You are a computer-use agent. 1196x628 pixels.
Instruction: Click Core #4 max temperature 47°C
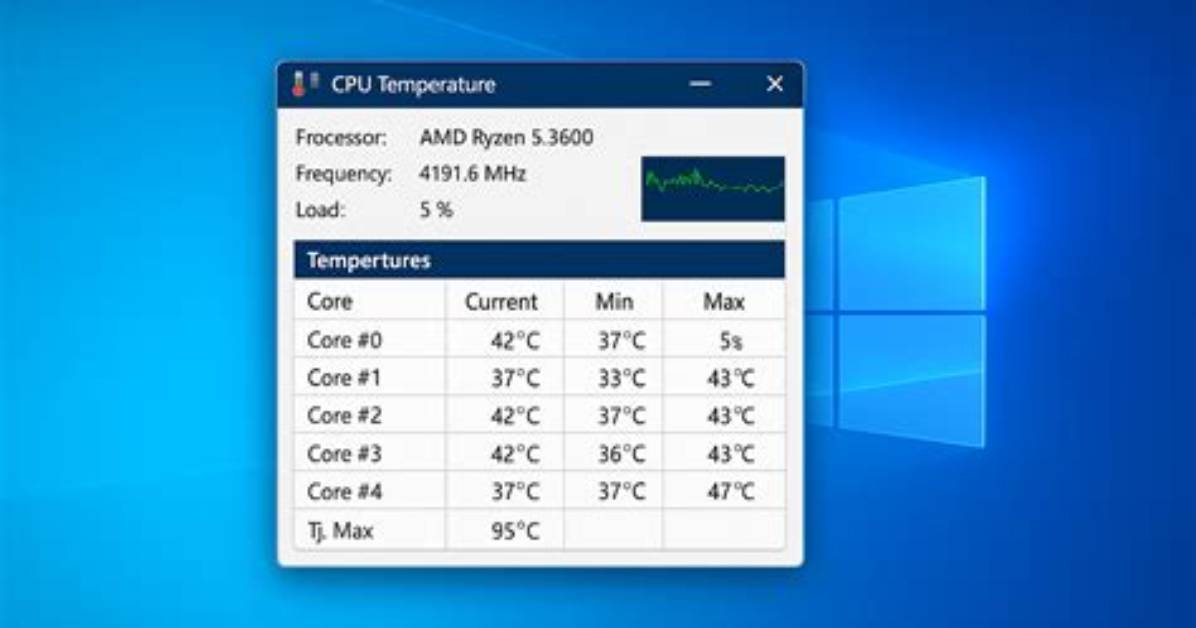coord(731,492)
